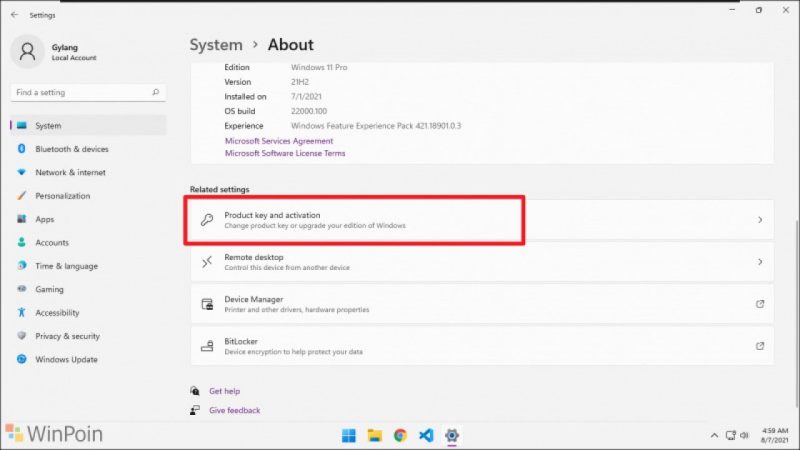This screenshot has height=450, width=800.
Task: Open Network & internet settings
Action: coord(88,172)
